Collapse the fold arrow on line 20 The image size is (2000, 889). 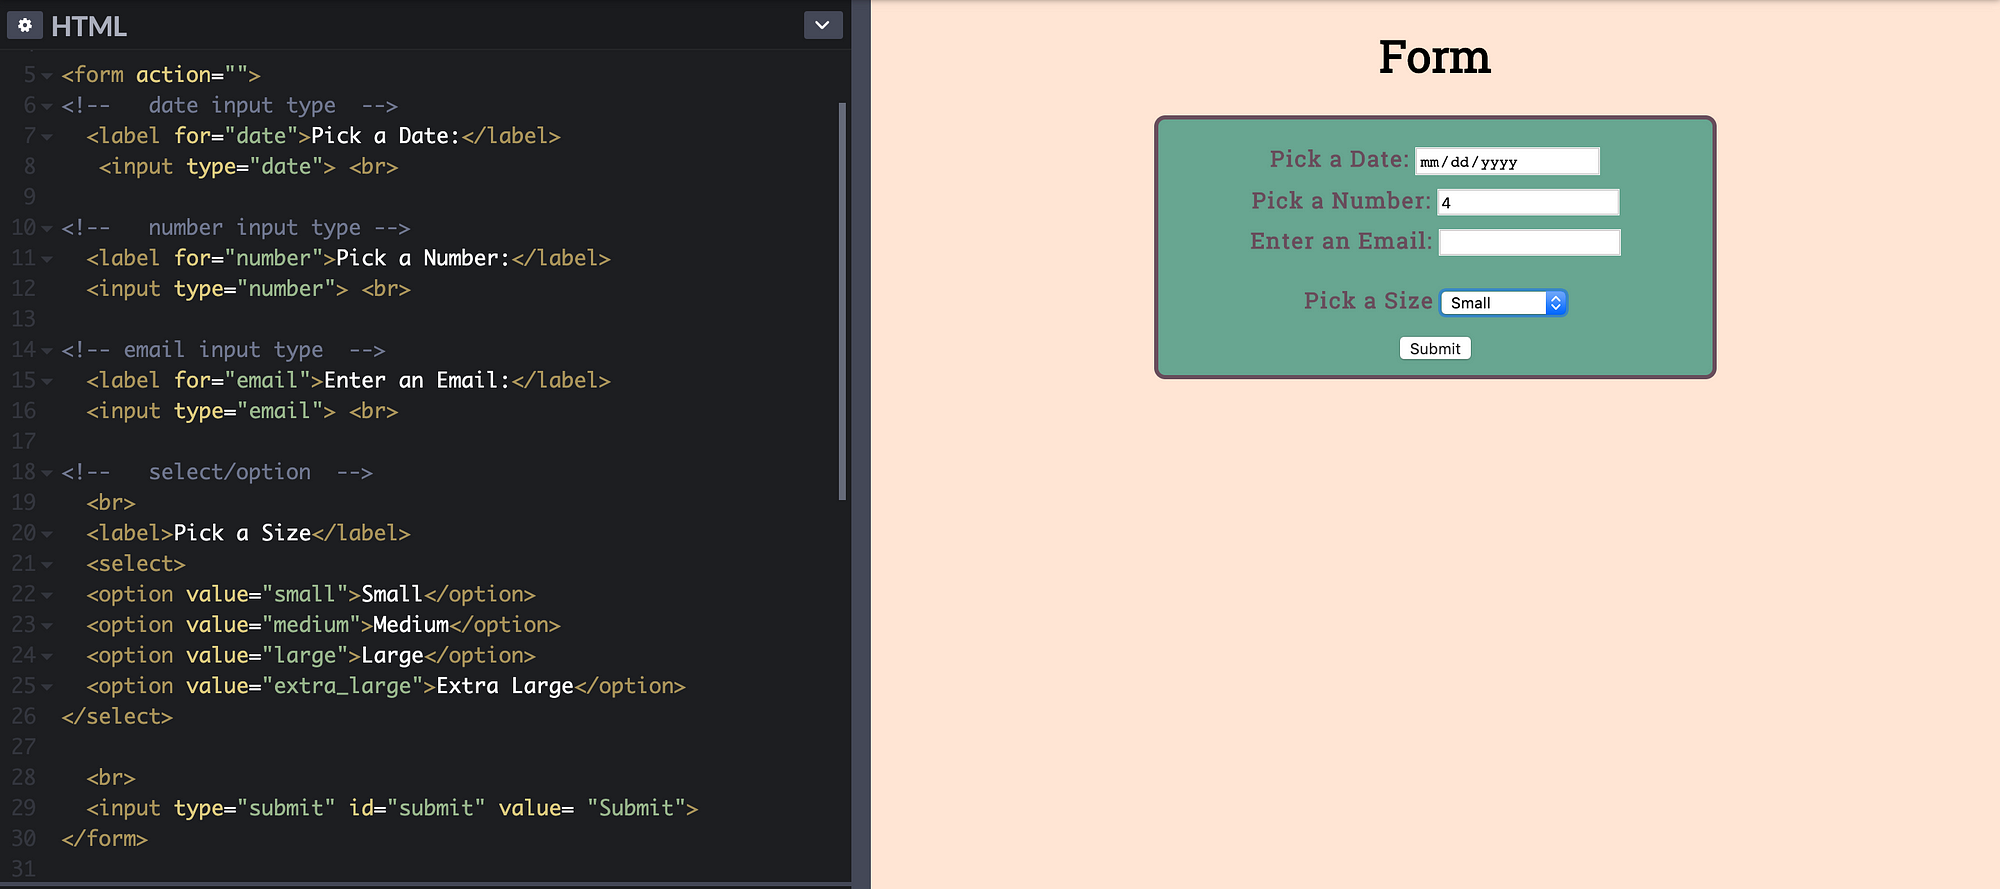pos(47,534)
